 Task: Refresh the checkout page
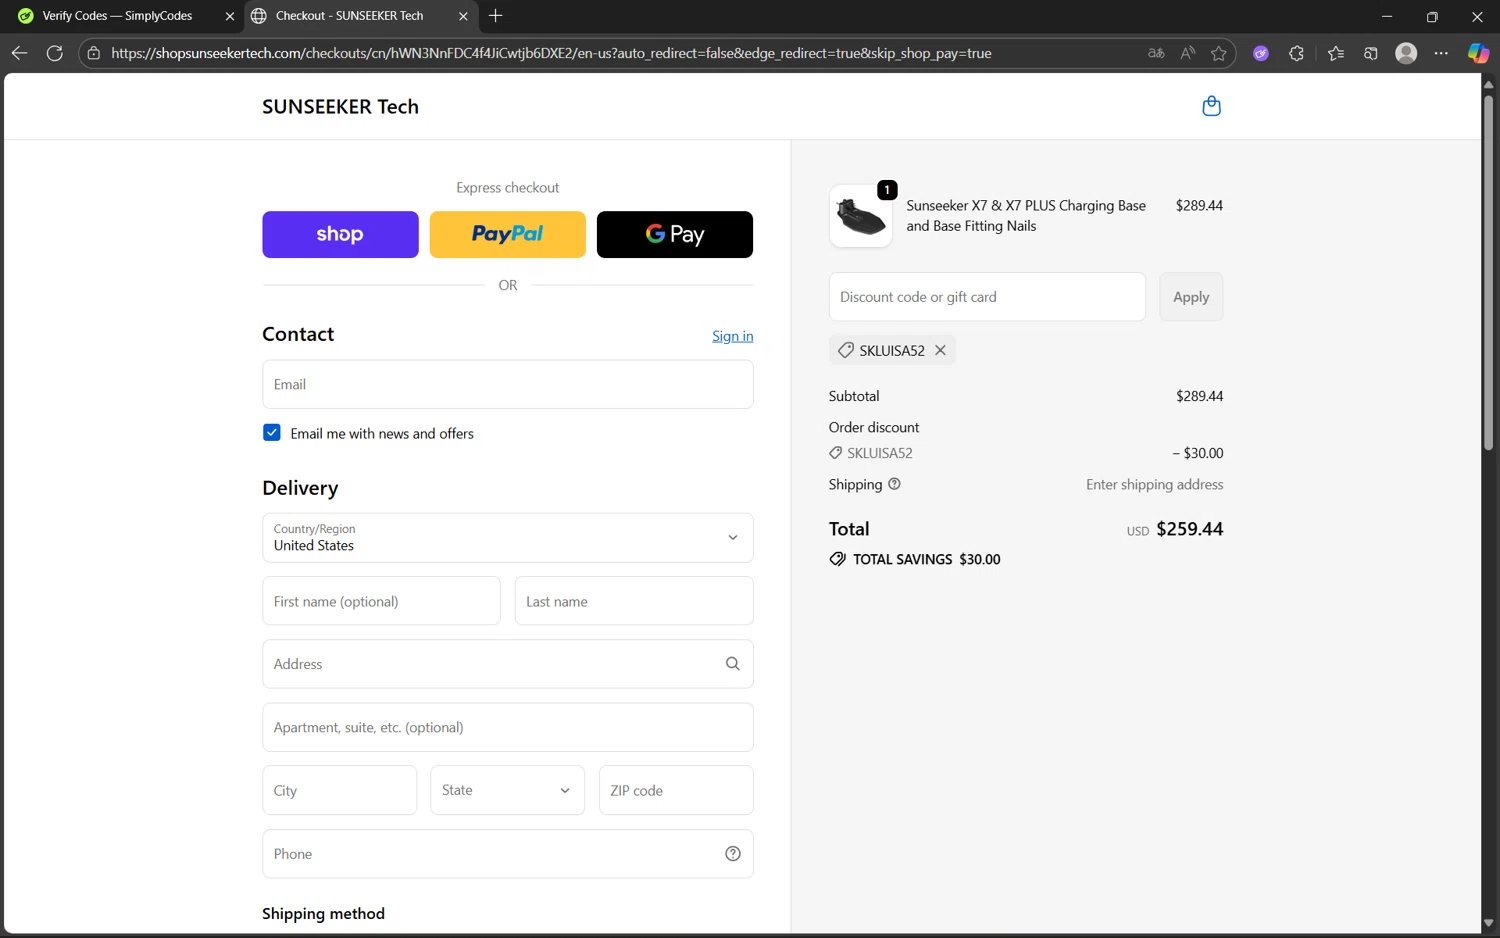pyautogui.click(x=55, y=53)
